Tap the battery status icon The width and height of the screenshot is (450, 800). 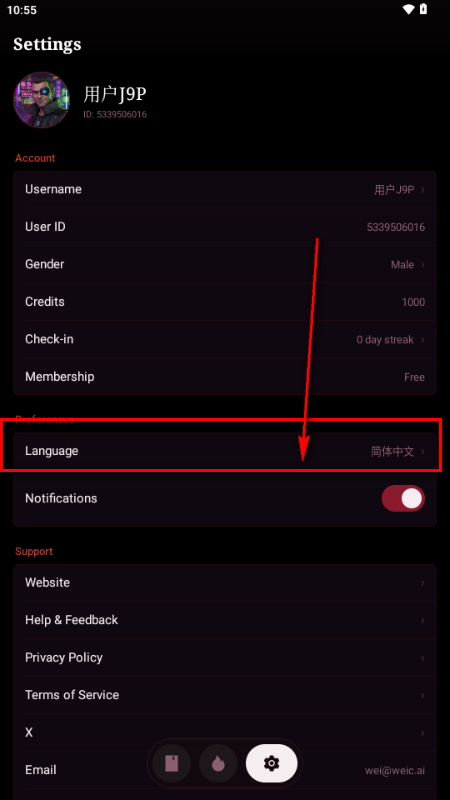coord(423,9)
